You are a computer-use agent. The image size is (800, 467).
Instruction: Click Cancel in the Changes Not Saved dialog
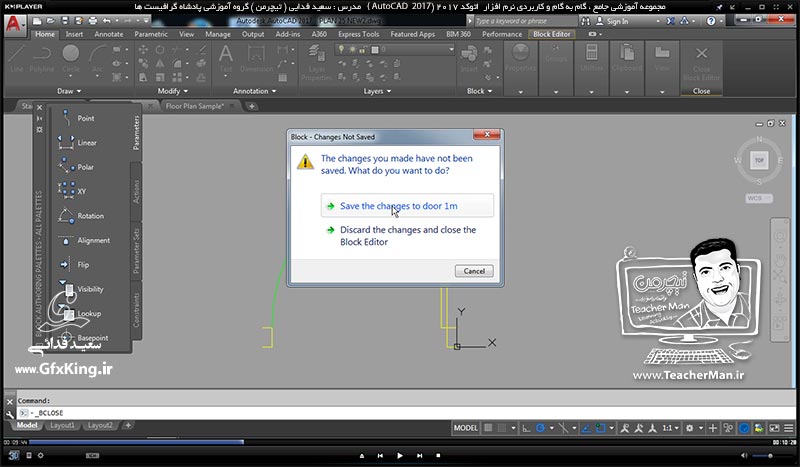[x=474, y=271]
